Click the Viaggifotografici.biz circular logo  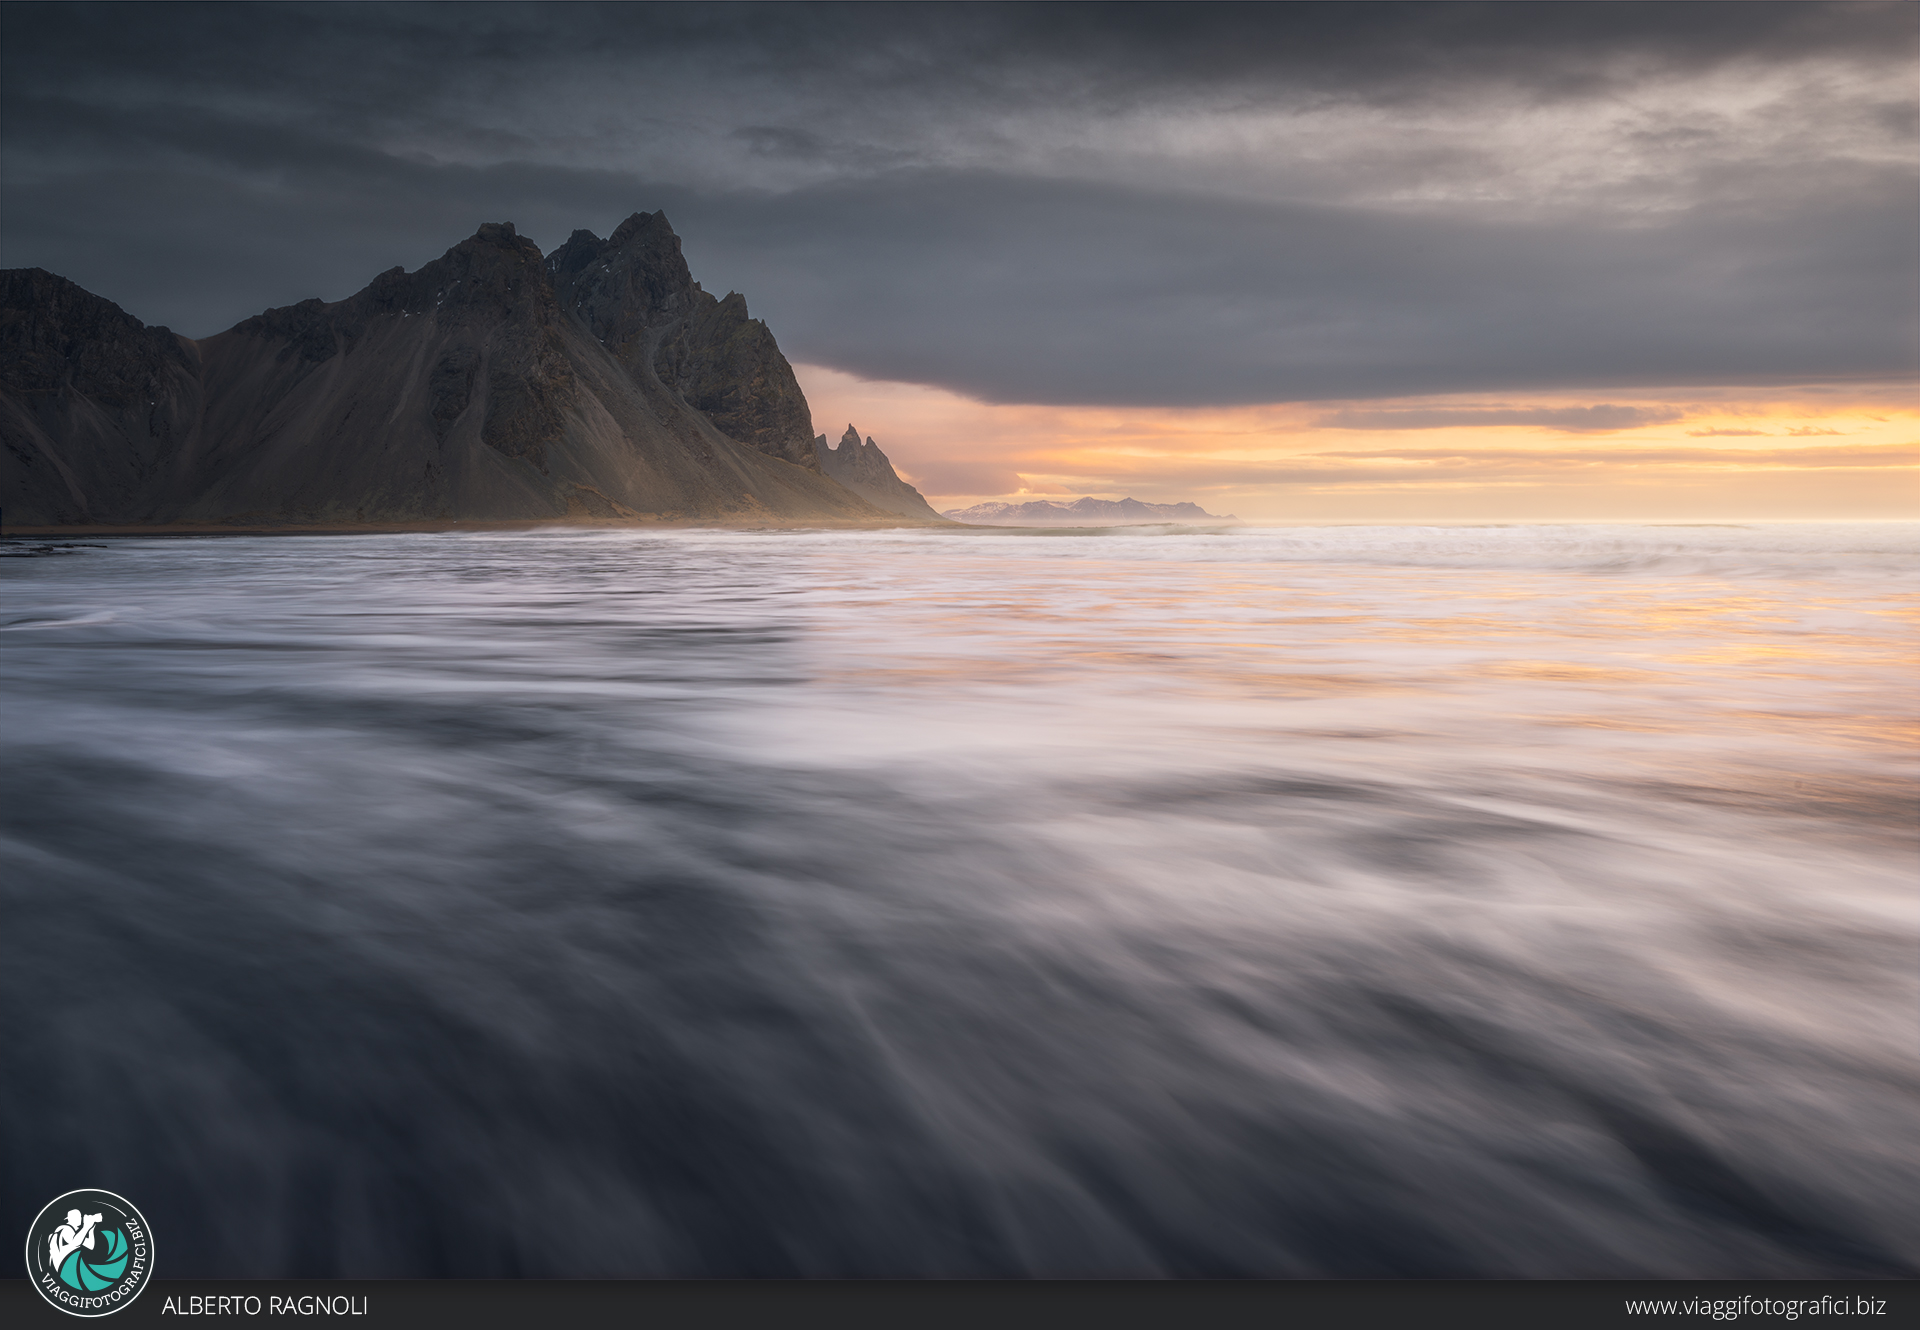pos(90,1253)
